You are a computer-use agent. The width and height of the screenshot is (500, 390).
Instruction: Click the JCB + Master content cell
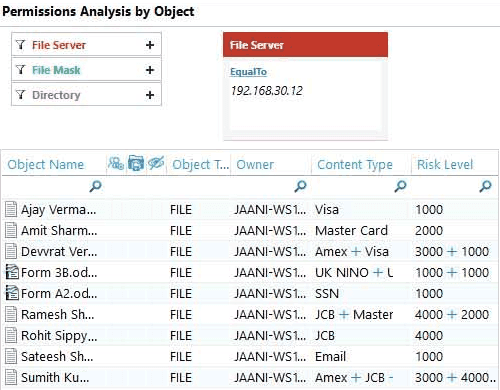click(354, 315)
